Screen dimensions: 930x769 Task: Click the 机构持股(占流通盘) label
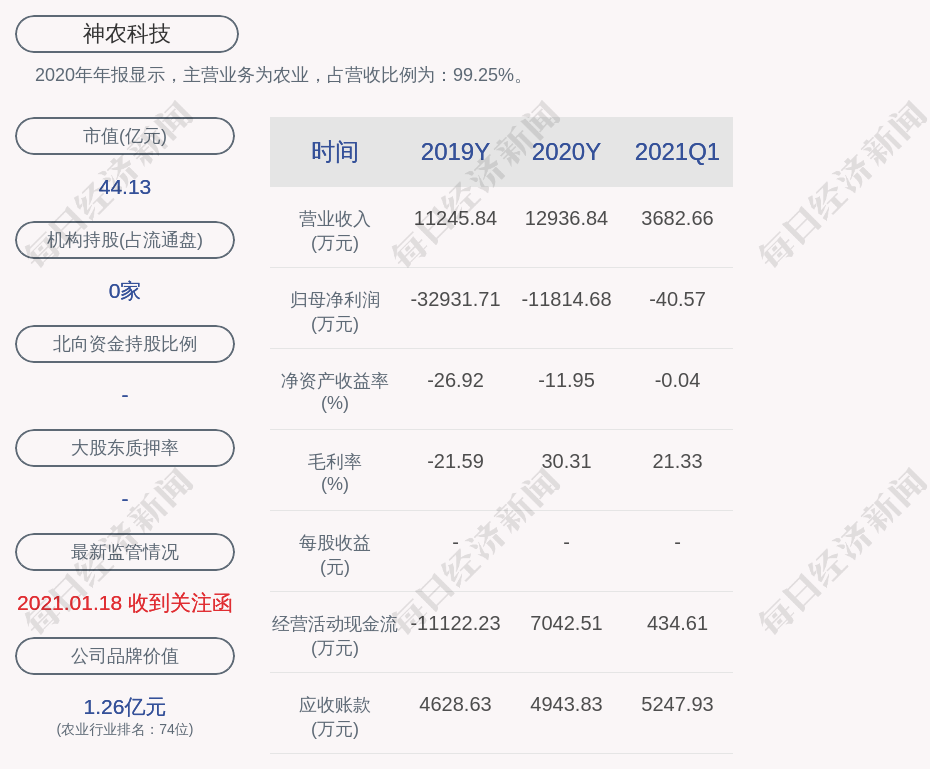tap(125, 240)
